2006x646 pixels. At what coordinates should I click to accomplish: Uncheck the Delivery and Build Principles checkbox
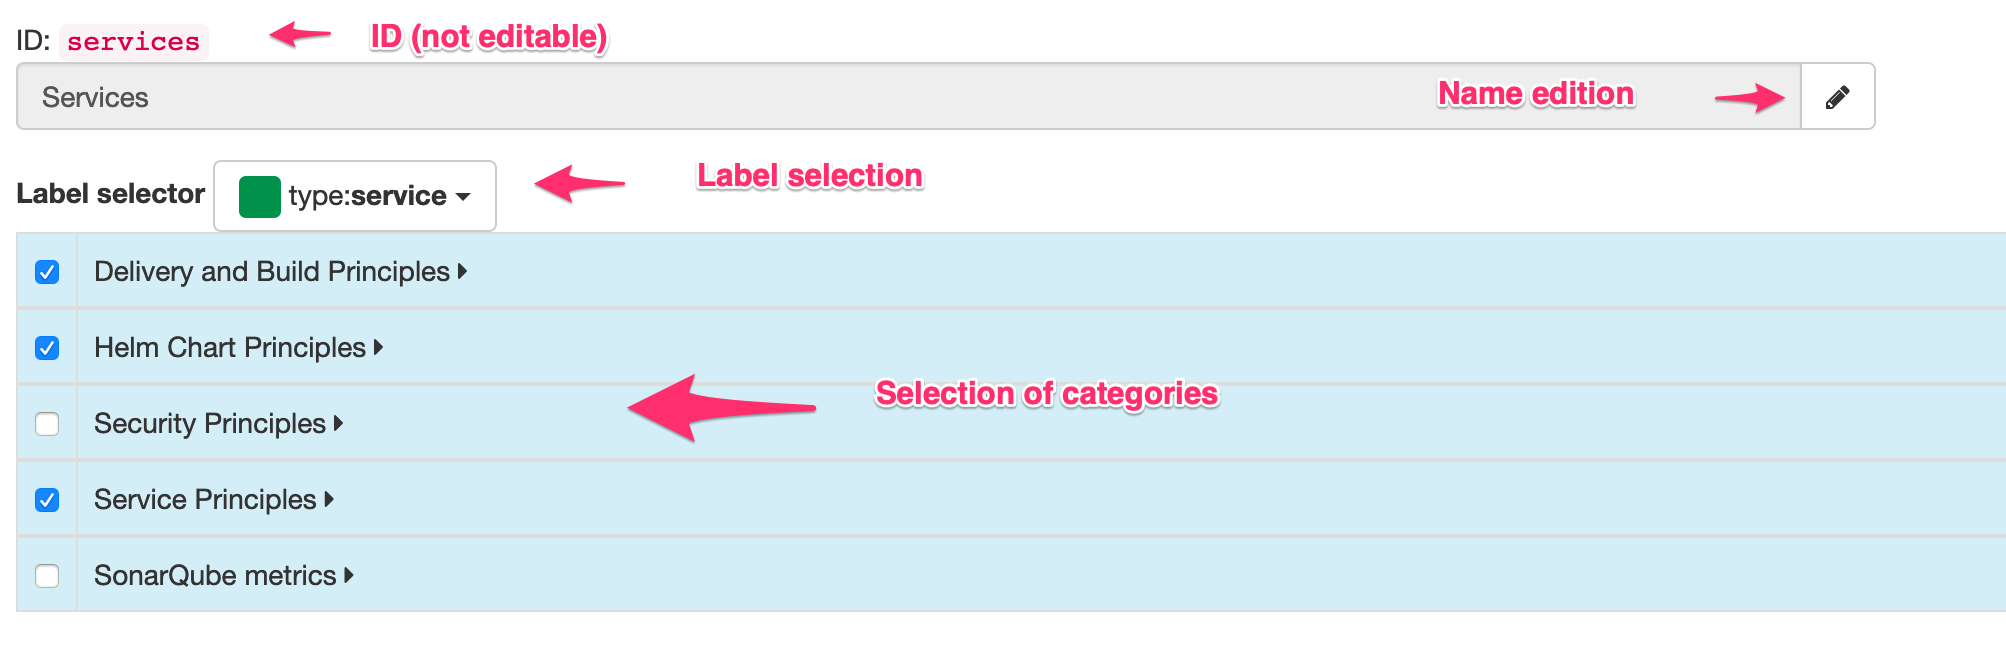click(47, 272)
